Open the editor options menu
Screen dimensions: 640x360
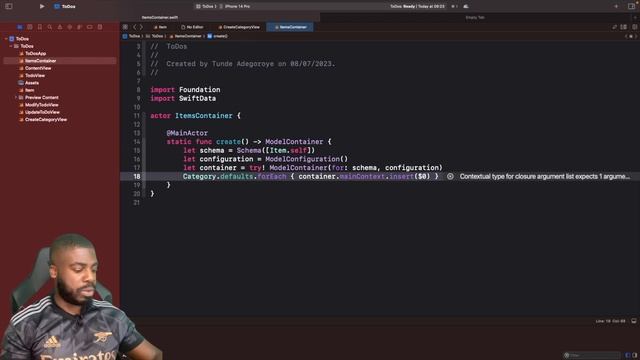[x=624, y=27]
